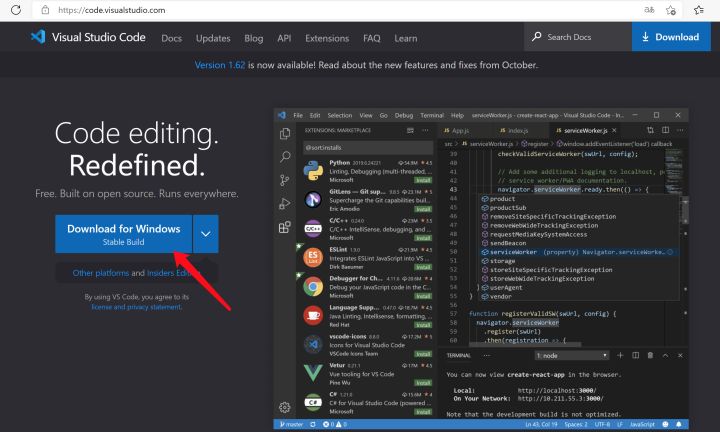Open the Explorer files icon in the sidebar
Viewport: 720px width, 432px height.
[x=285, y=134]
